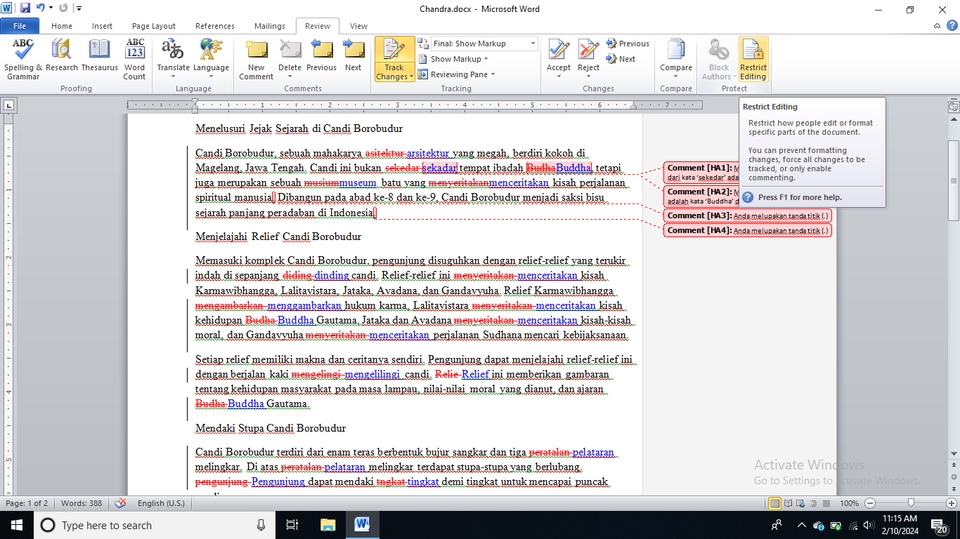Open the Translate dropdown
This screenshot has width=960, height=539.
coord(173,59)
